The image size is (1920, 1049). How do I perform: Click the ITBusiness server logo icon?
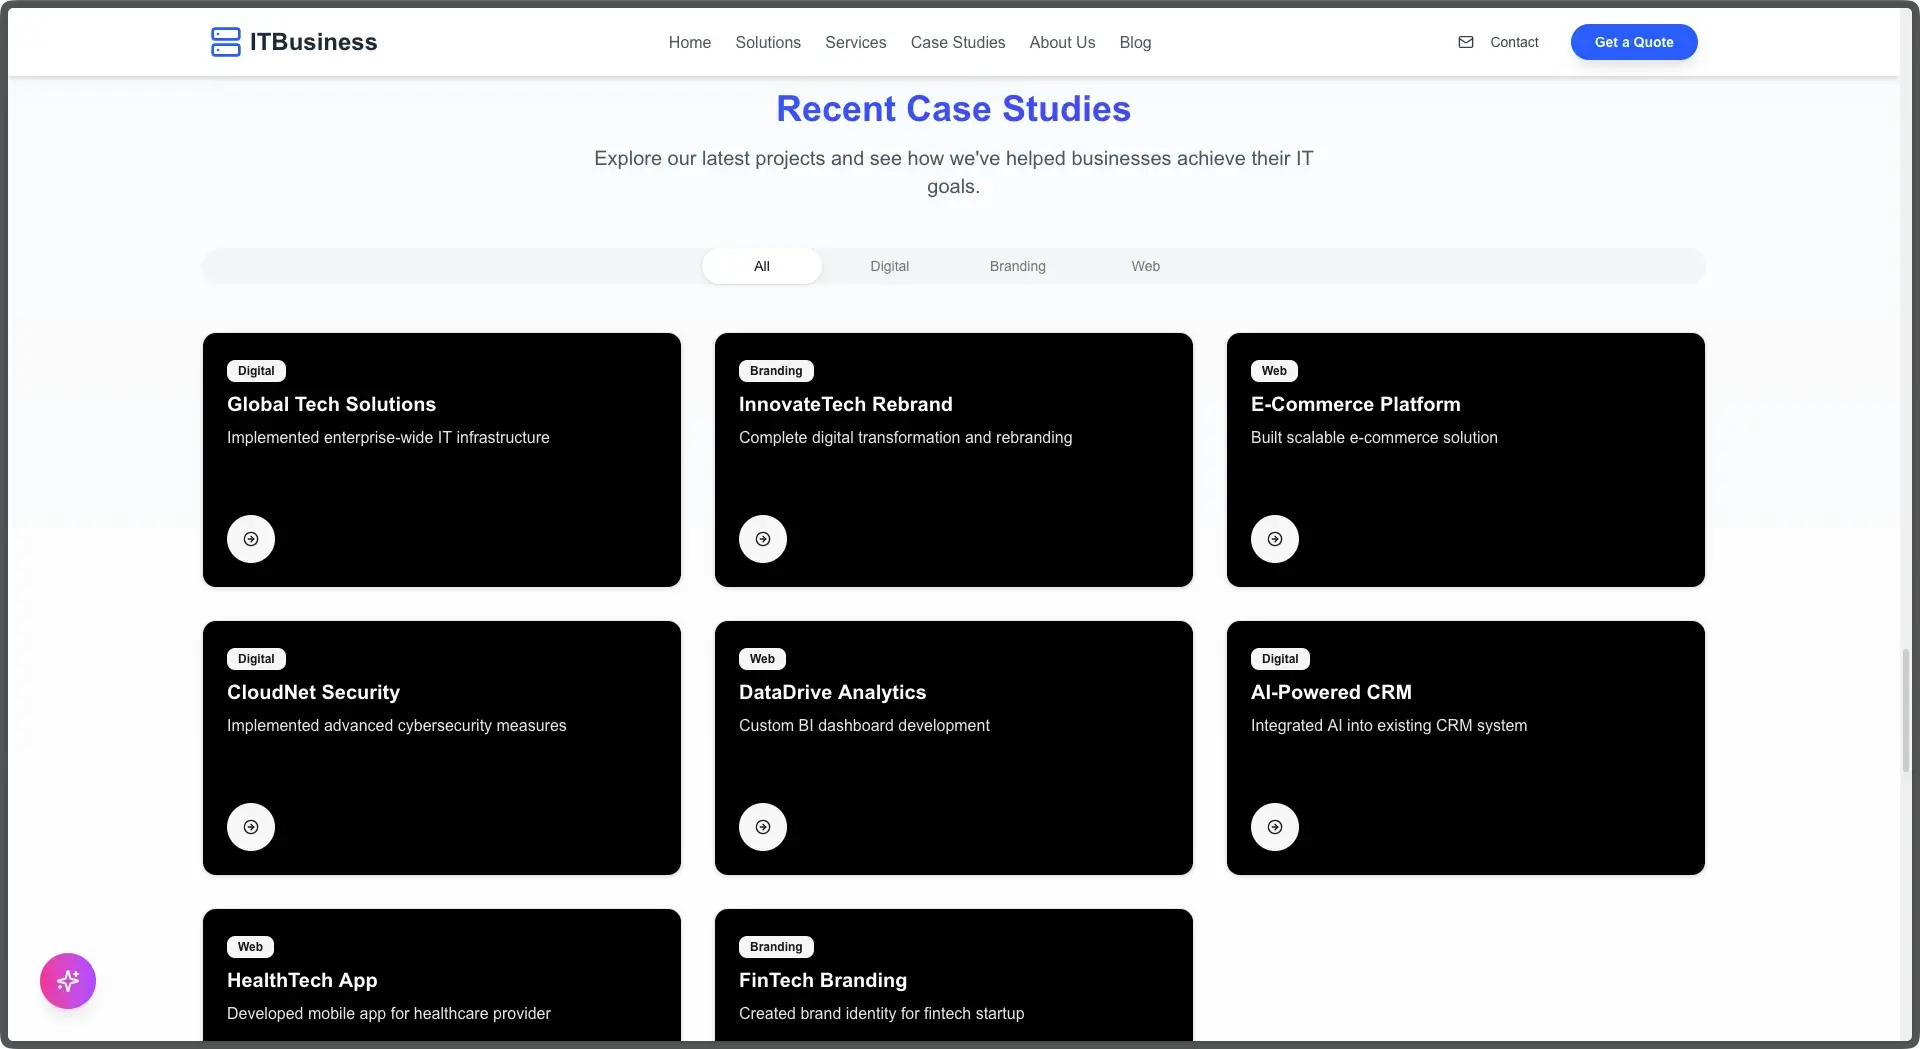click(x=226, y=42)
